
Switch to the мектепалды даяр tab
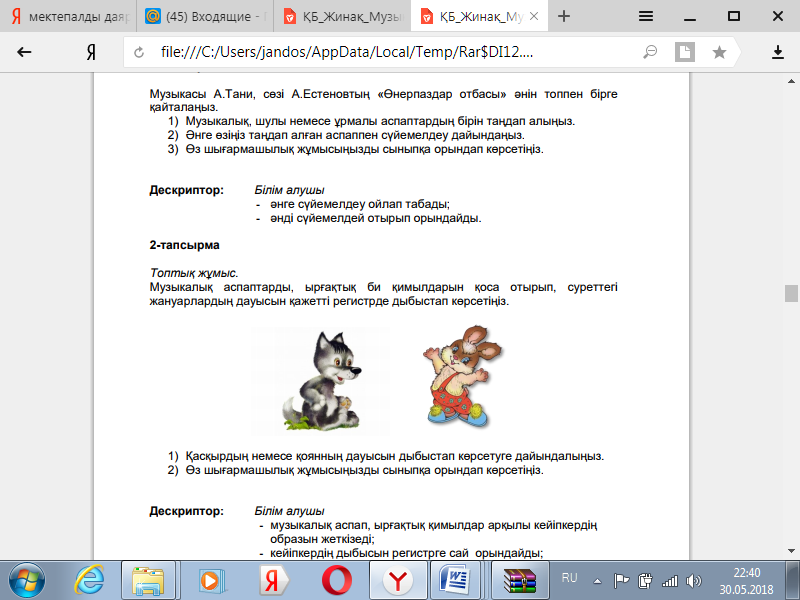68,16
